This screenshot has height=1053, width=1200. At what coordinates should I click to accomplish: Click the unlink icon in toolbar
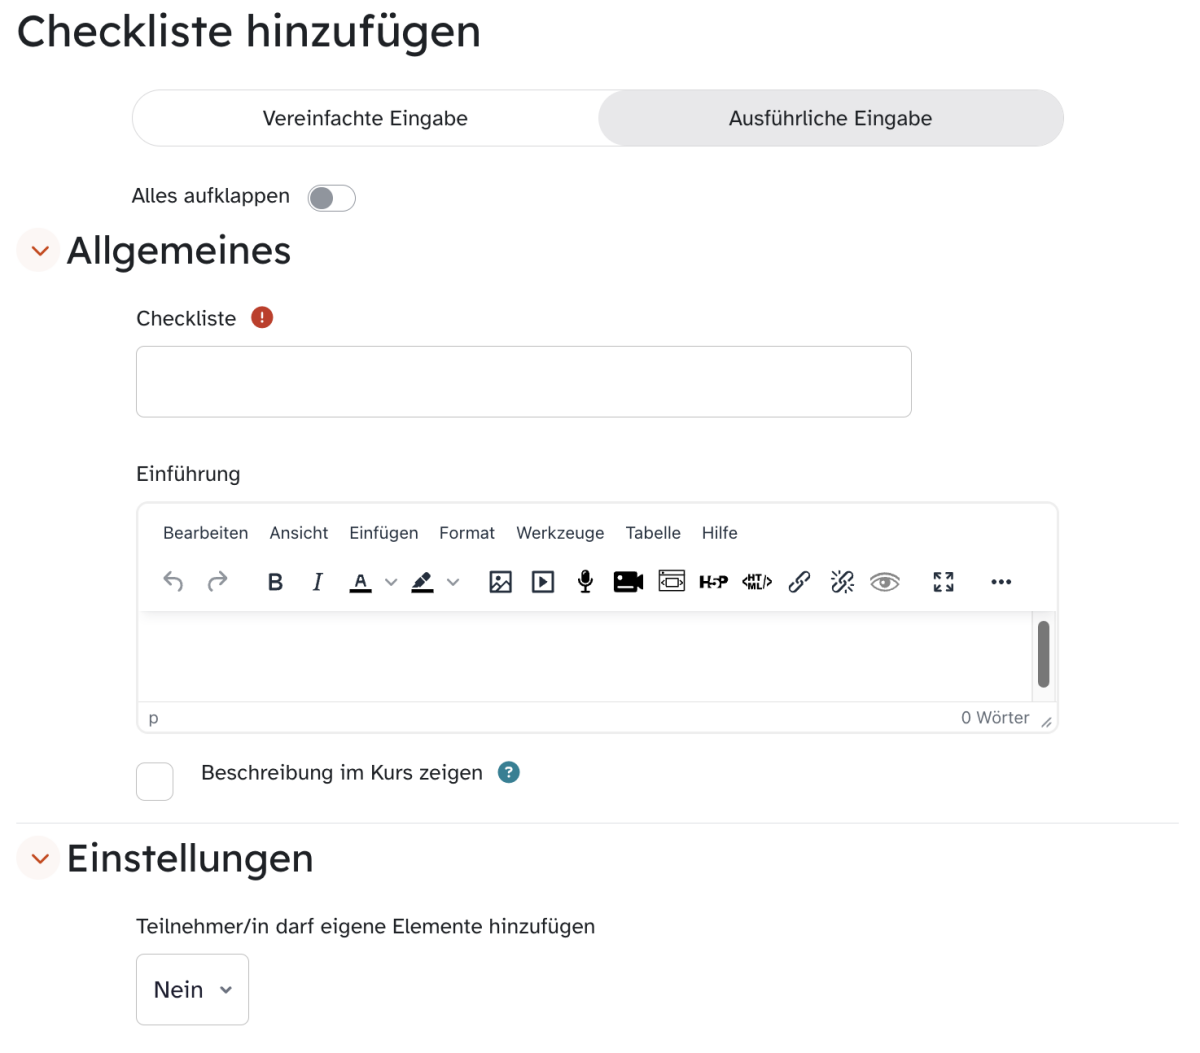point(842,582)
